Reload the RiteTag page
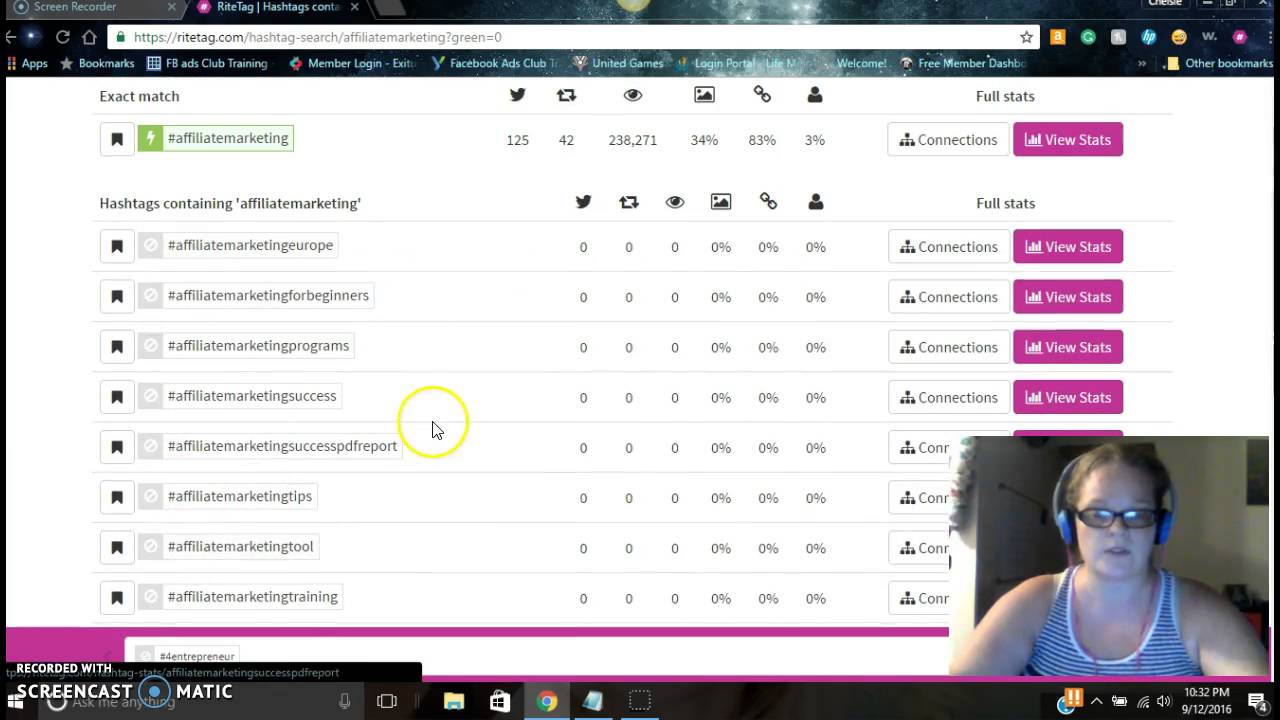The image size is (1280, 720). point(62,37)
